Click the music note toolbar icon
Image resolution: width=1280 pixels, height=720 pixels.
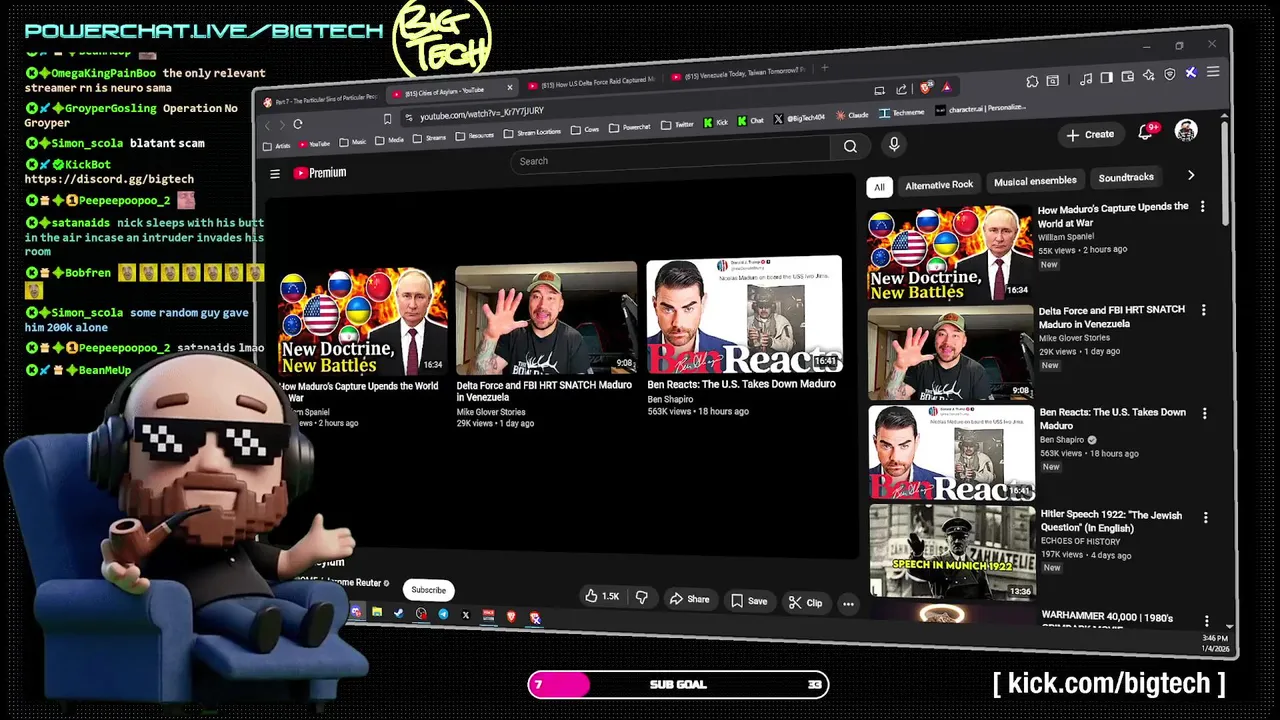point(1086,79)
